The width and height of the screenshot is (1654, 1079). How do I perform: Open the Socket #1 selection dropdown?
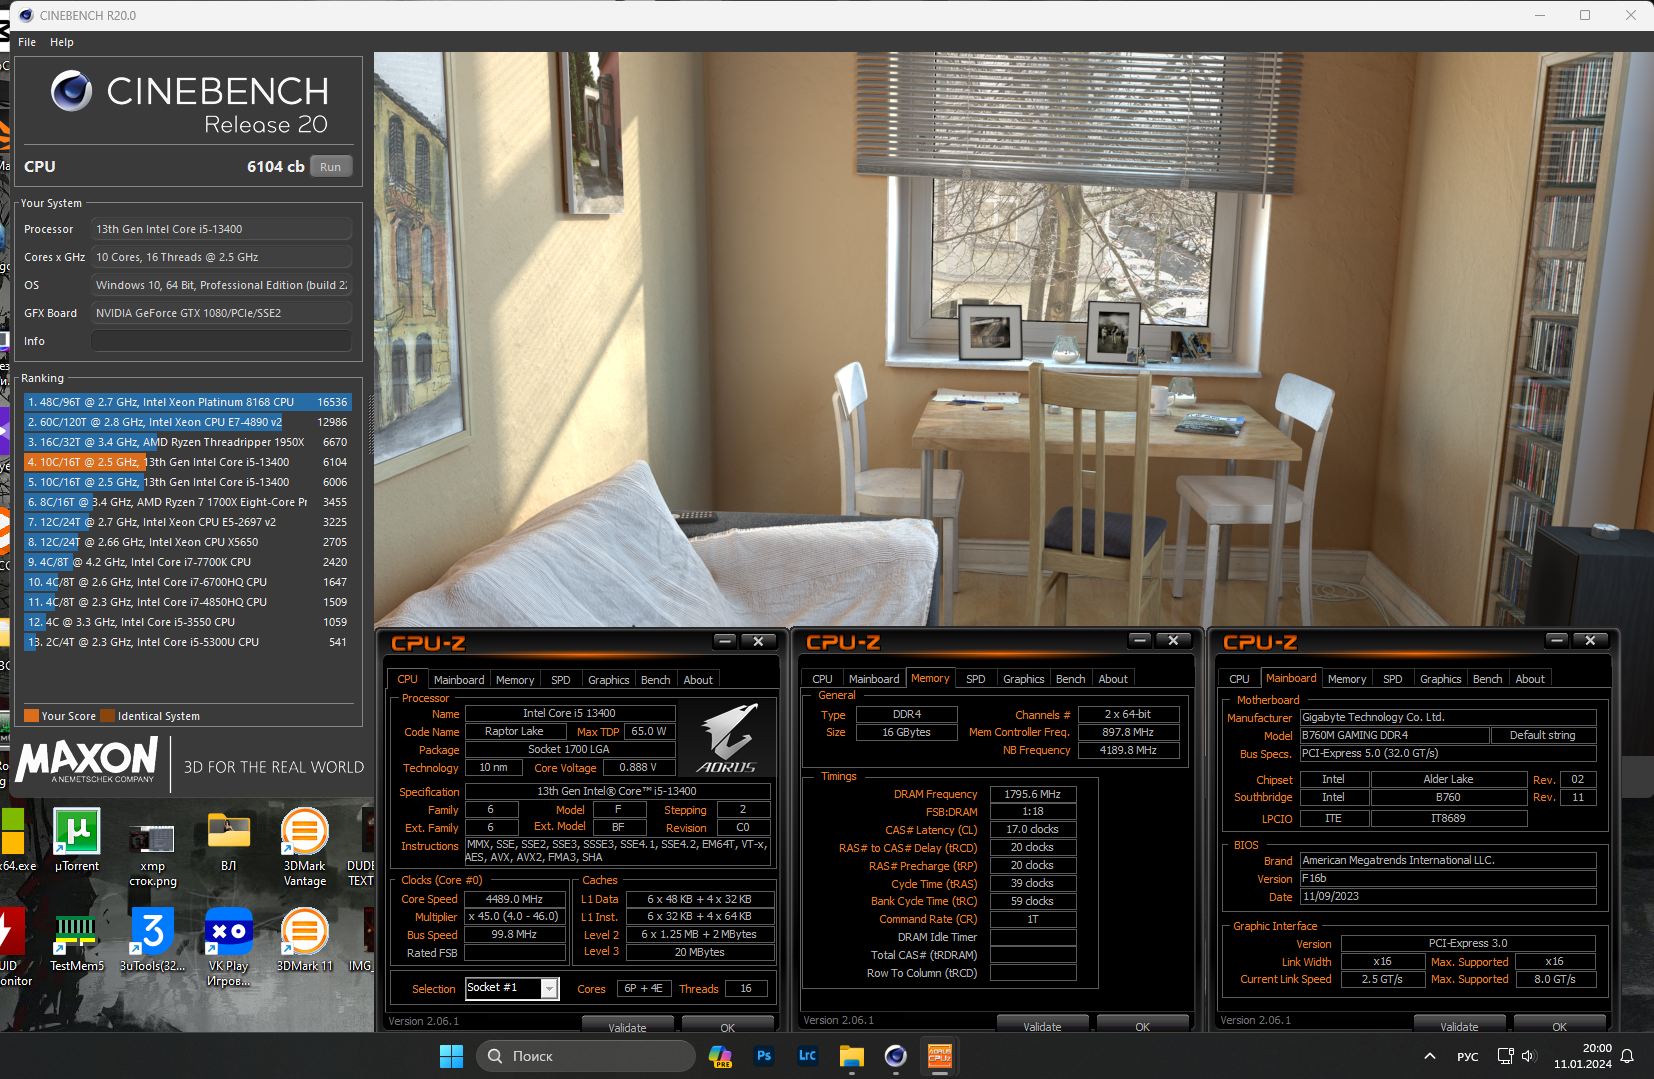tap(512, 988)
